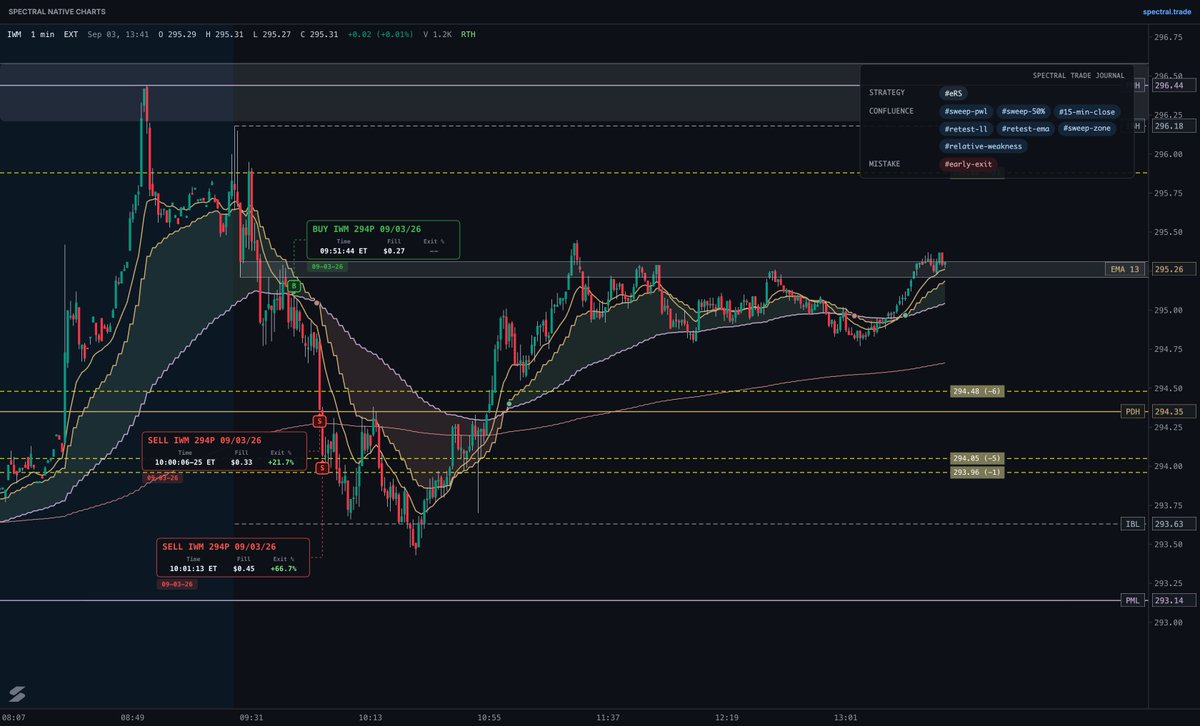Image resolution: width=1200 pixels, height=726 pixels.
Task: Click the SPECTRAL TRADE JOURNAL heading
Action: click(x=1078, y=75)
